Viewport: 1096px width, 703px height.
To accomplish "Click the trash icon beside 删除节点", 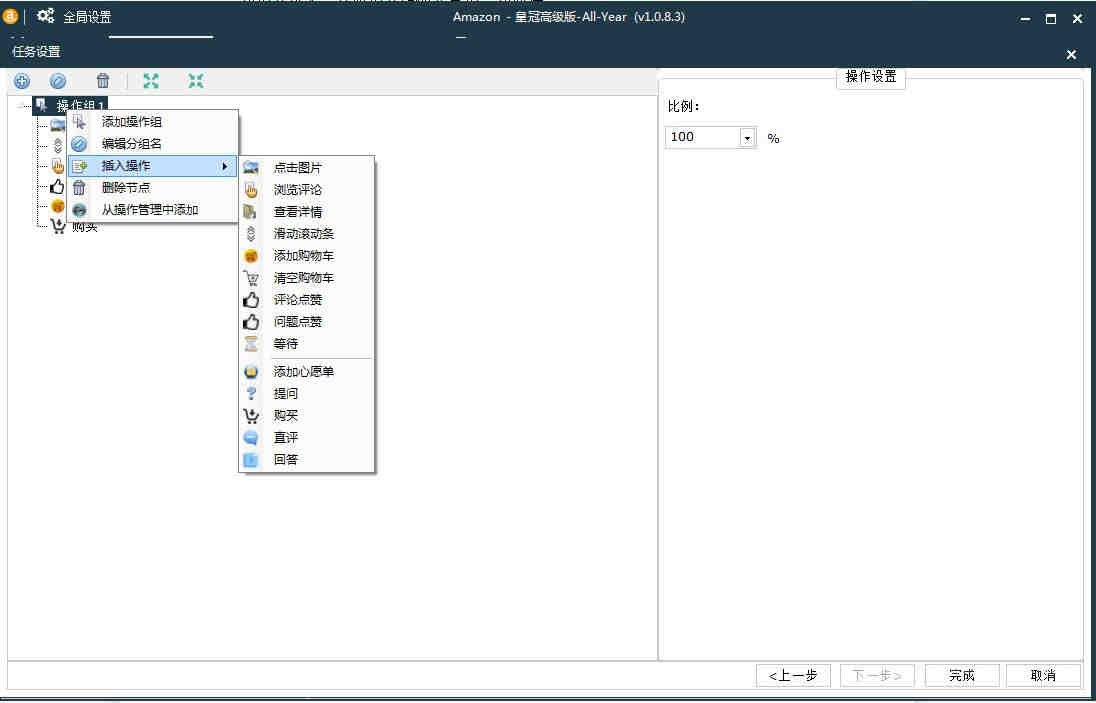I will 79,188.
